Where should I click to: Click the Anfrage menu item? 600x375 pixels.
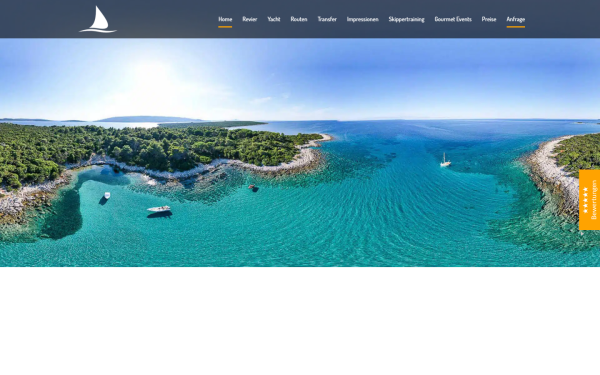[x=515, y=19]
